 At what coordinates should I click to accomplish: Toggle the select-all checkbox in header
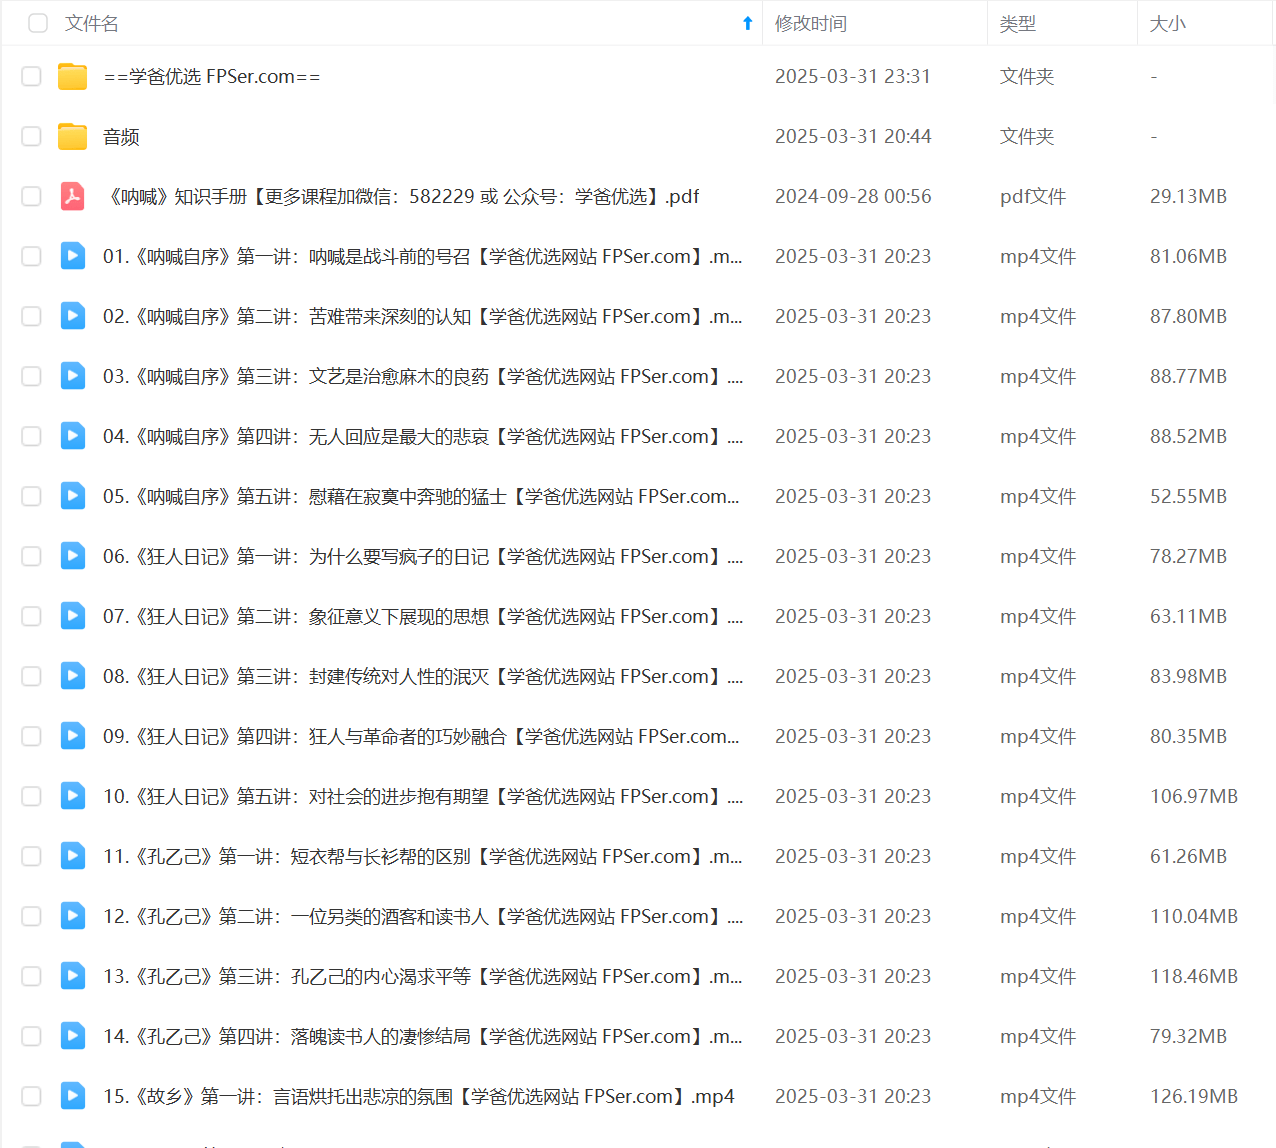[x=38, y=23]
